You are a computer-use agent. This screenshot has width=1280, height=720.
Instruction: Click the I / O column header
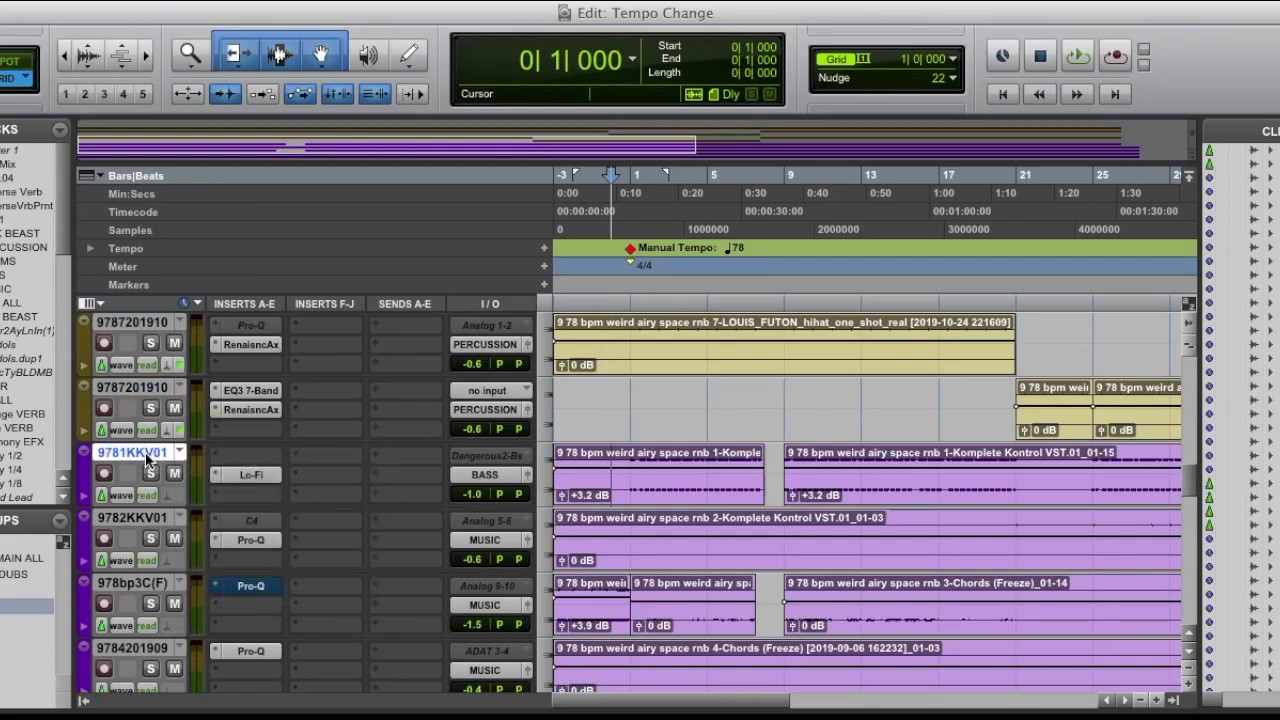point(490,304)
